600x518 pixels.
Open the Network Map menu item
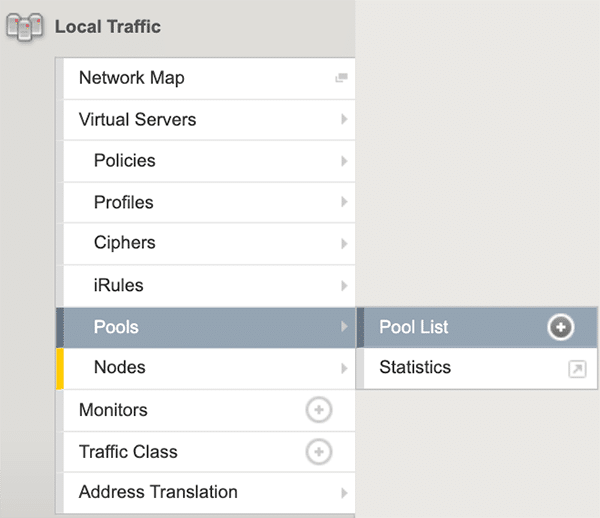pyautogui.click(x=131, y=78)
